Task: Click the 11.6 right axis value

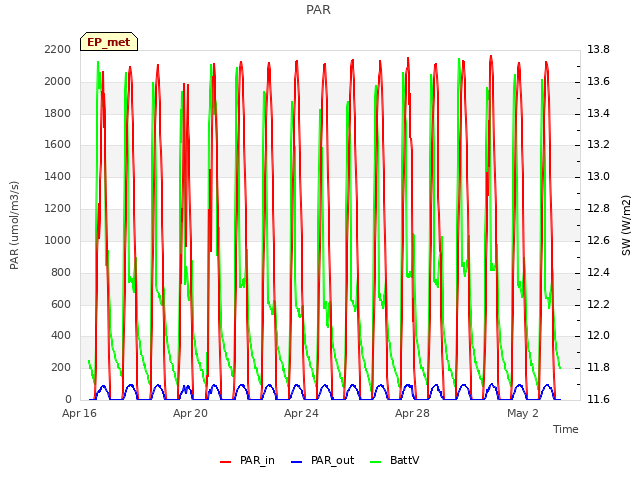Action: tap(598, 399)
